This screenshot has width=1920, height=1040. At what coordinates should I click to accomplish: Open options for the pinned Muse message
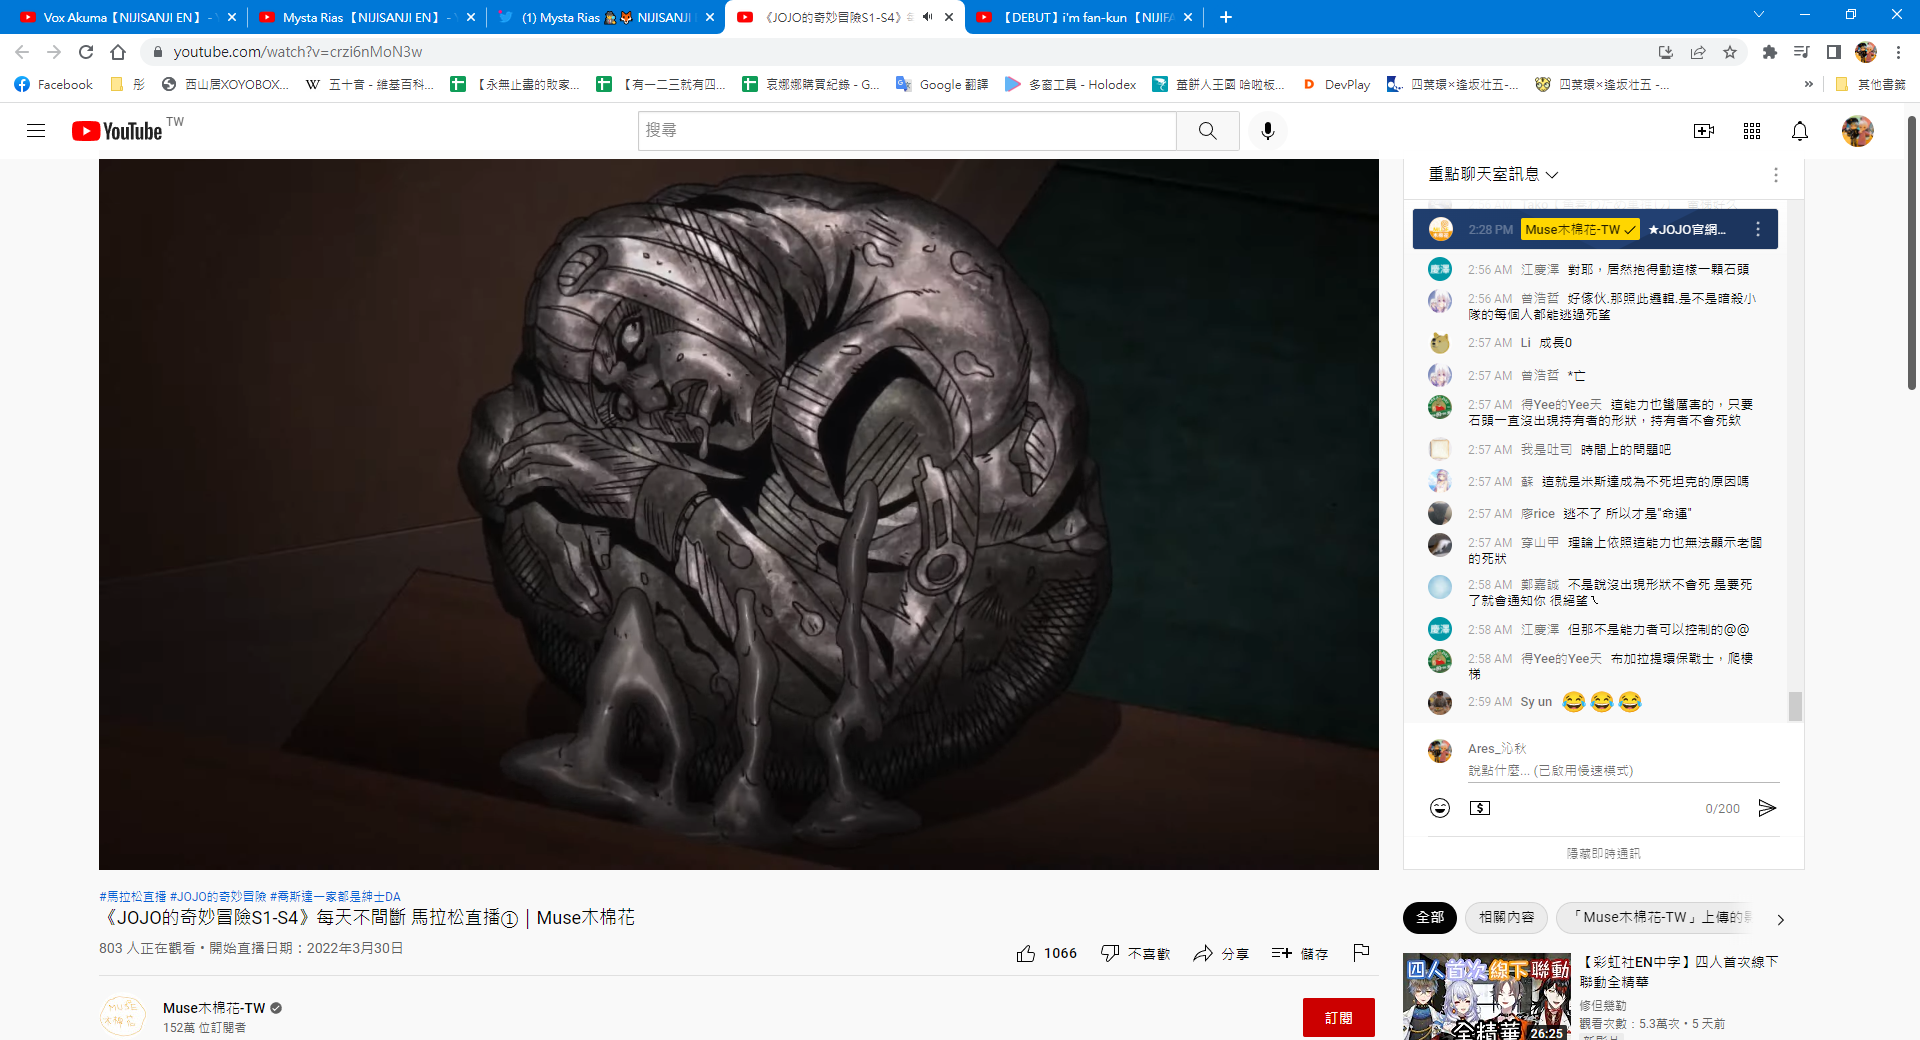[1758, 229]
